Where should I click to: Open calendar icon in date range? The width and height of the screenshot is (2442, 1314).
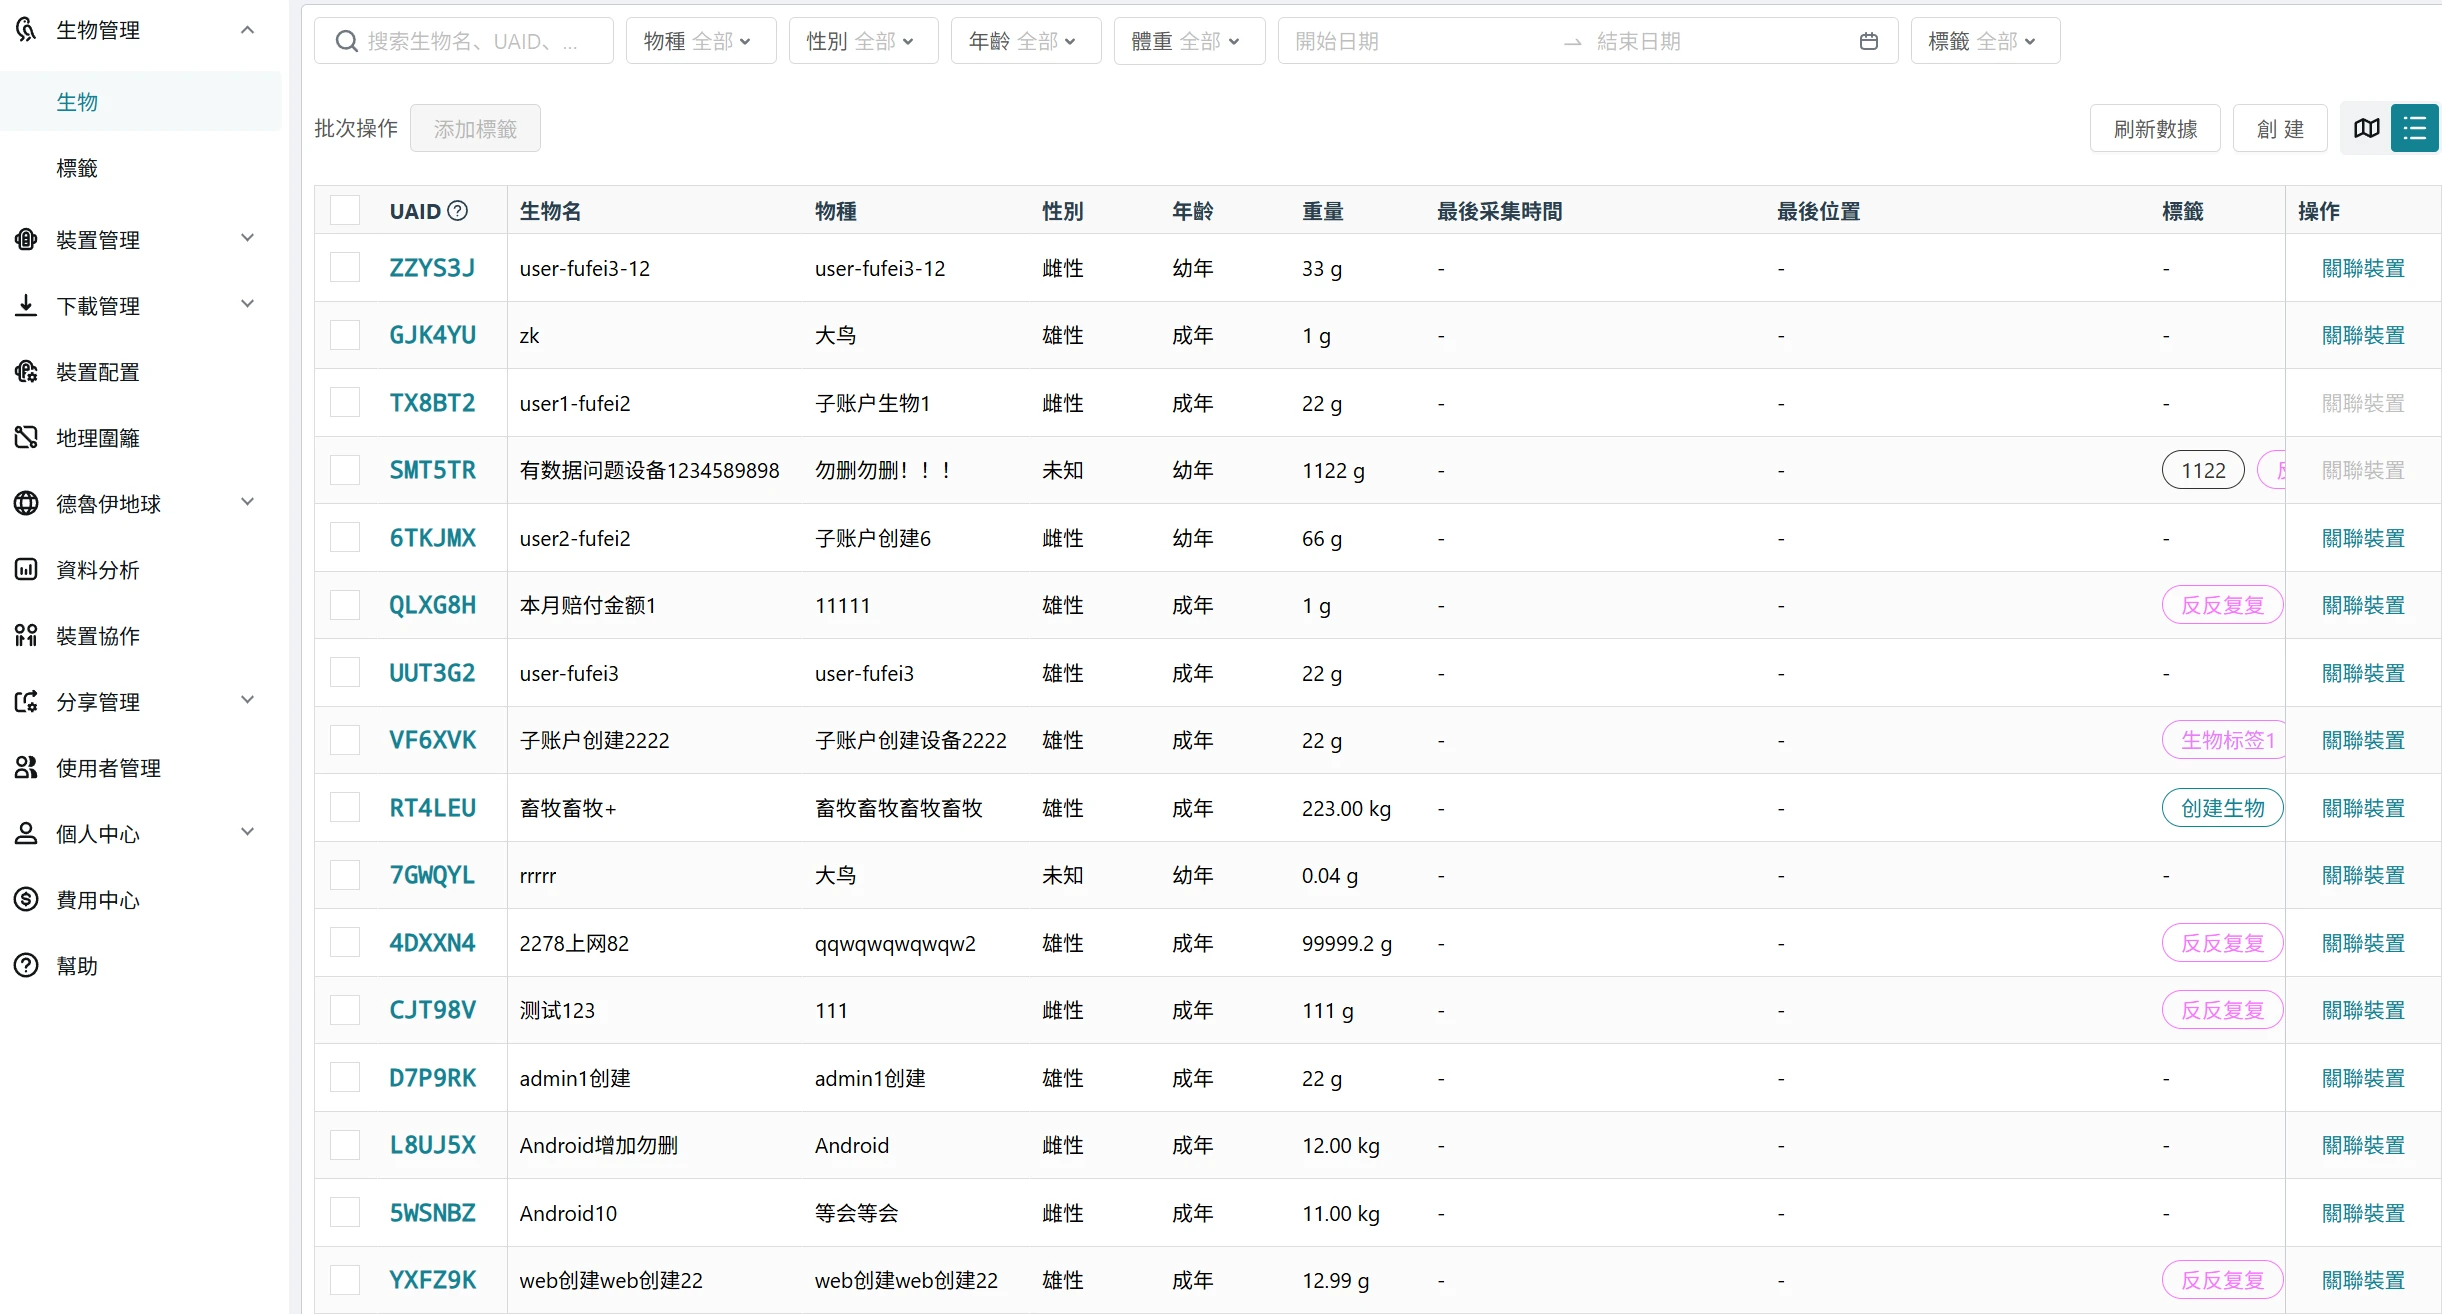(x=1868, y=41)
